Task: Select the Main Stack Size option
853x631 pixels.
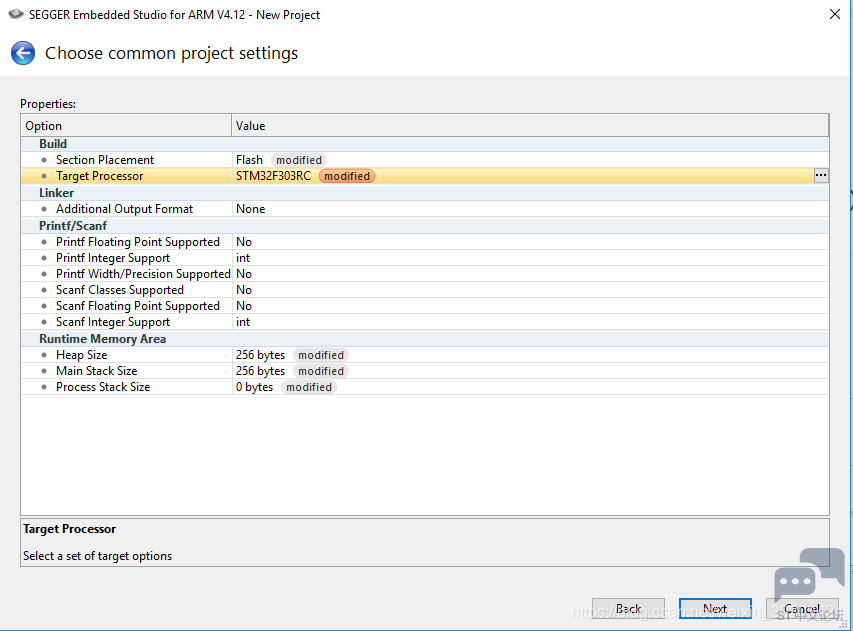Action: pyautogui.click(x=96, y=371)
